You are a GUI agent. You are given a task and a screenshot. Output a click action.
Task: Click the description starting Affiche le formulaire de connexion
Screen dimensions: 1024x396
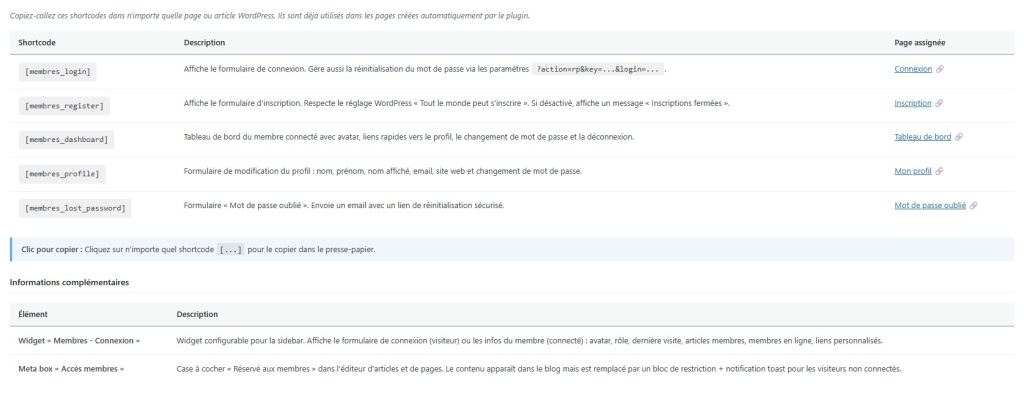[x=424, y=69]
